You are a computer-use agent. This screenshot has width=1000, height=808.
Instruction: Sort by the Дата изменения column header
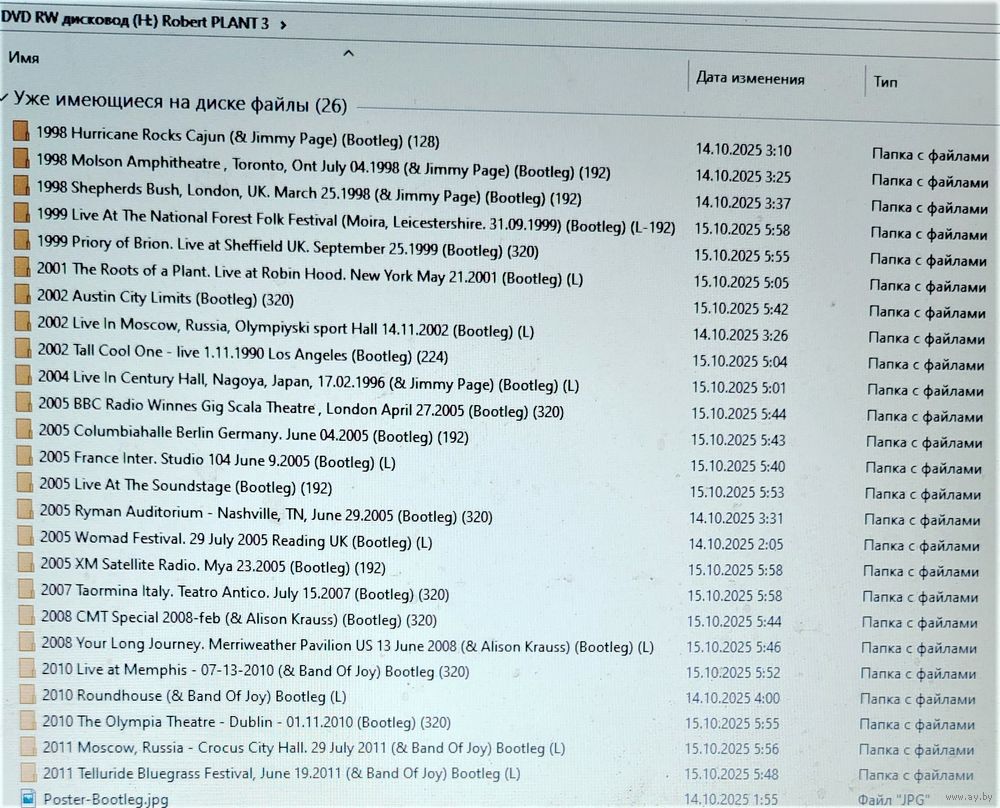[x=750, y=78]
